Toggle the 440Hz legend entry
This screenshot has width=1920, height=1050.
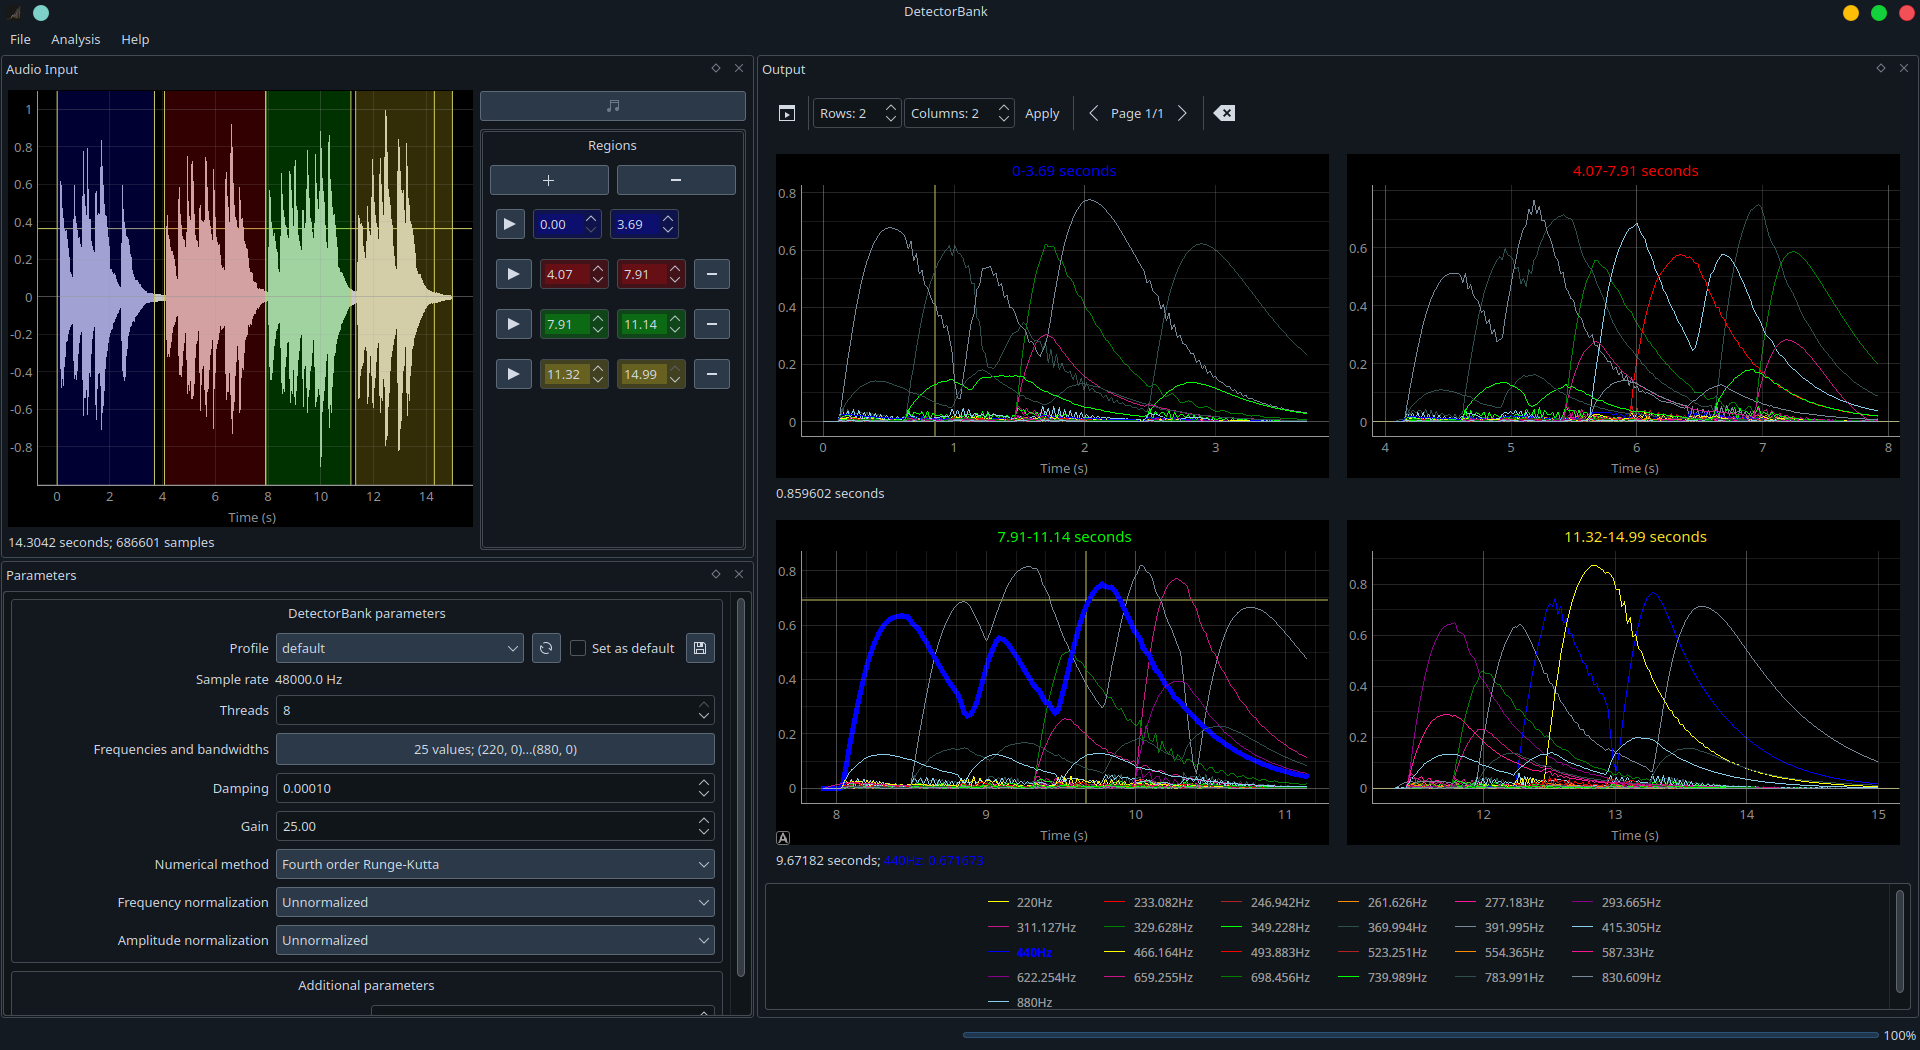1020,953
